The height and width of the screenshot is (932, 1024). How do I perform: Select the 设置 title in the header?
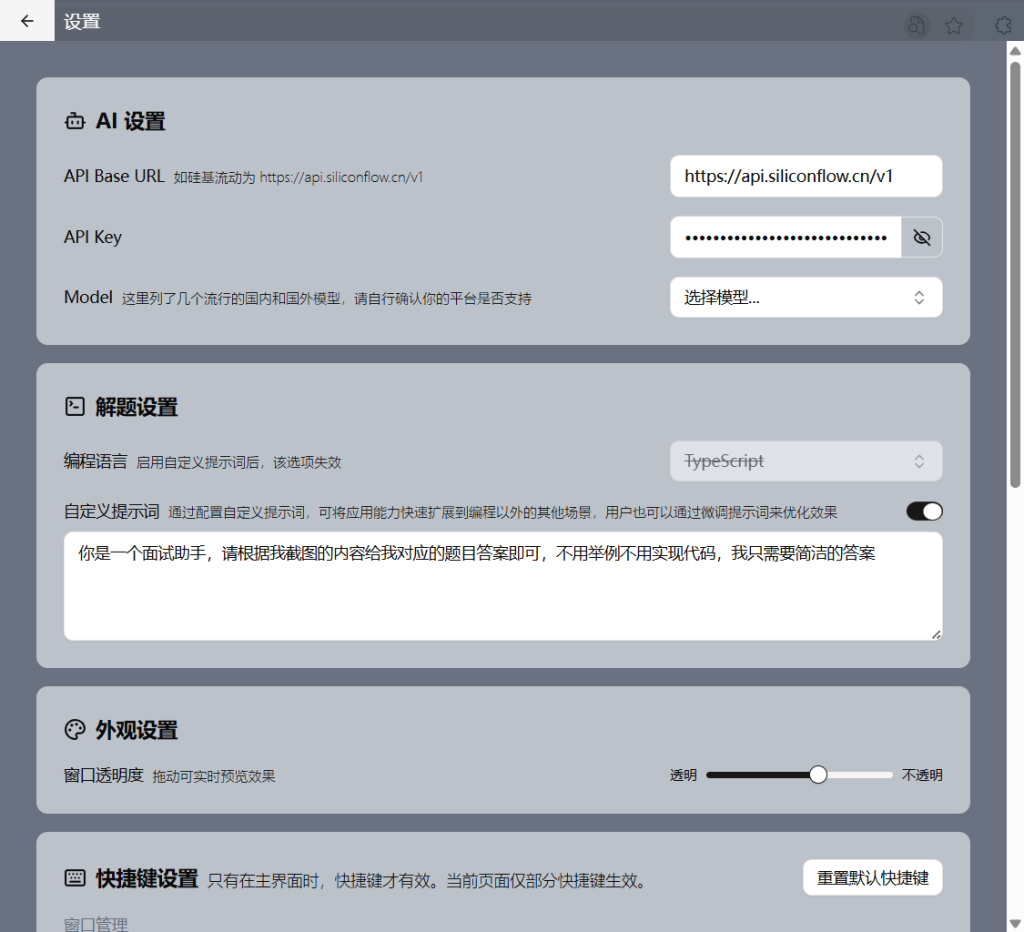point(82,20)
